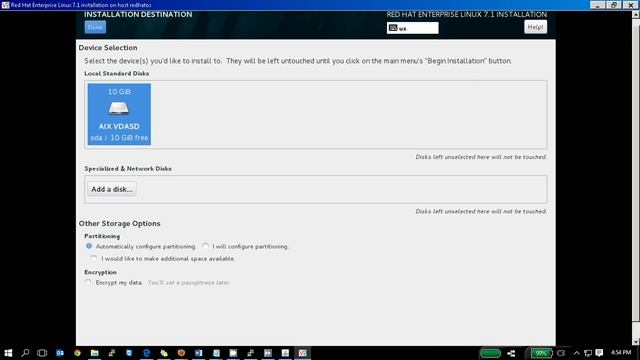Click the 4:54 PM clock

click(x=621, y=353)
